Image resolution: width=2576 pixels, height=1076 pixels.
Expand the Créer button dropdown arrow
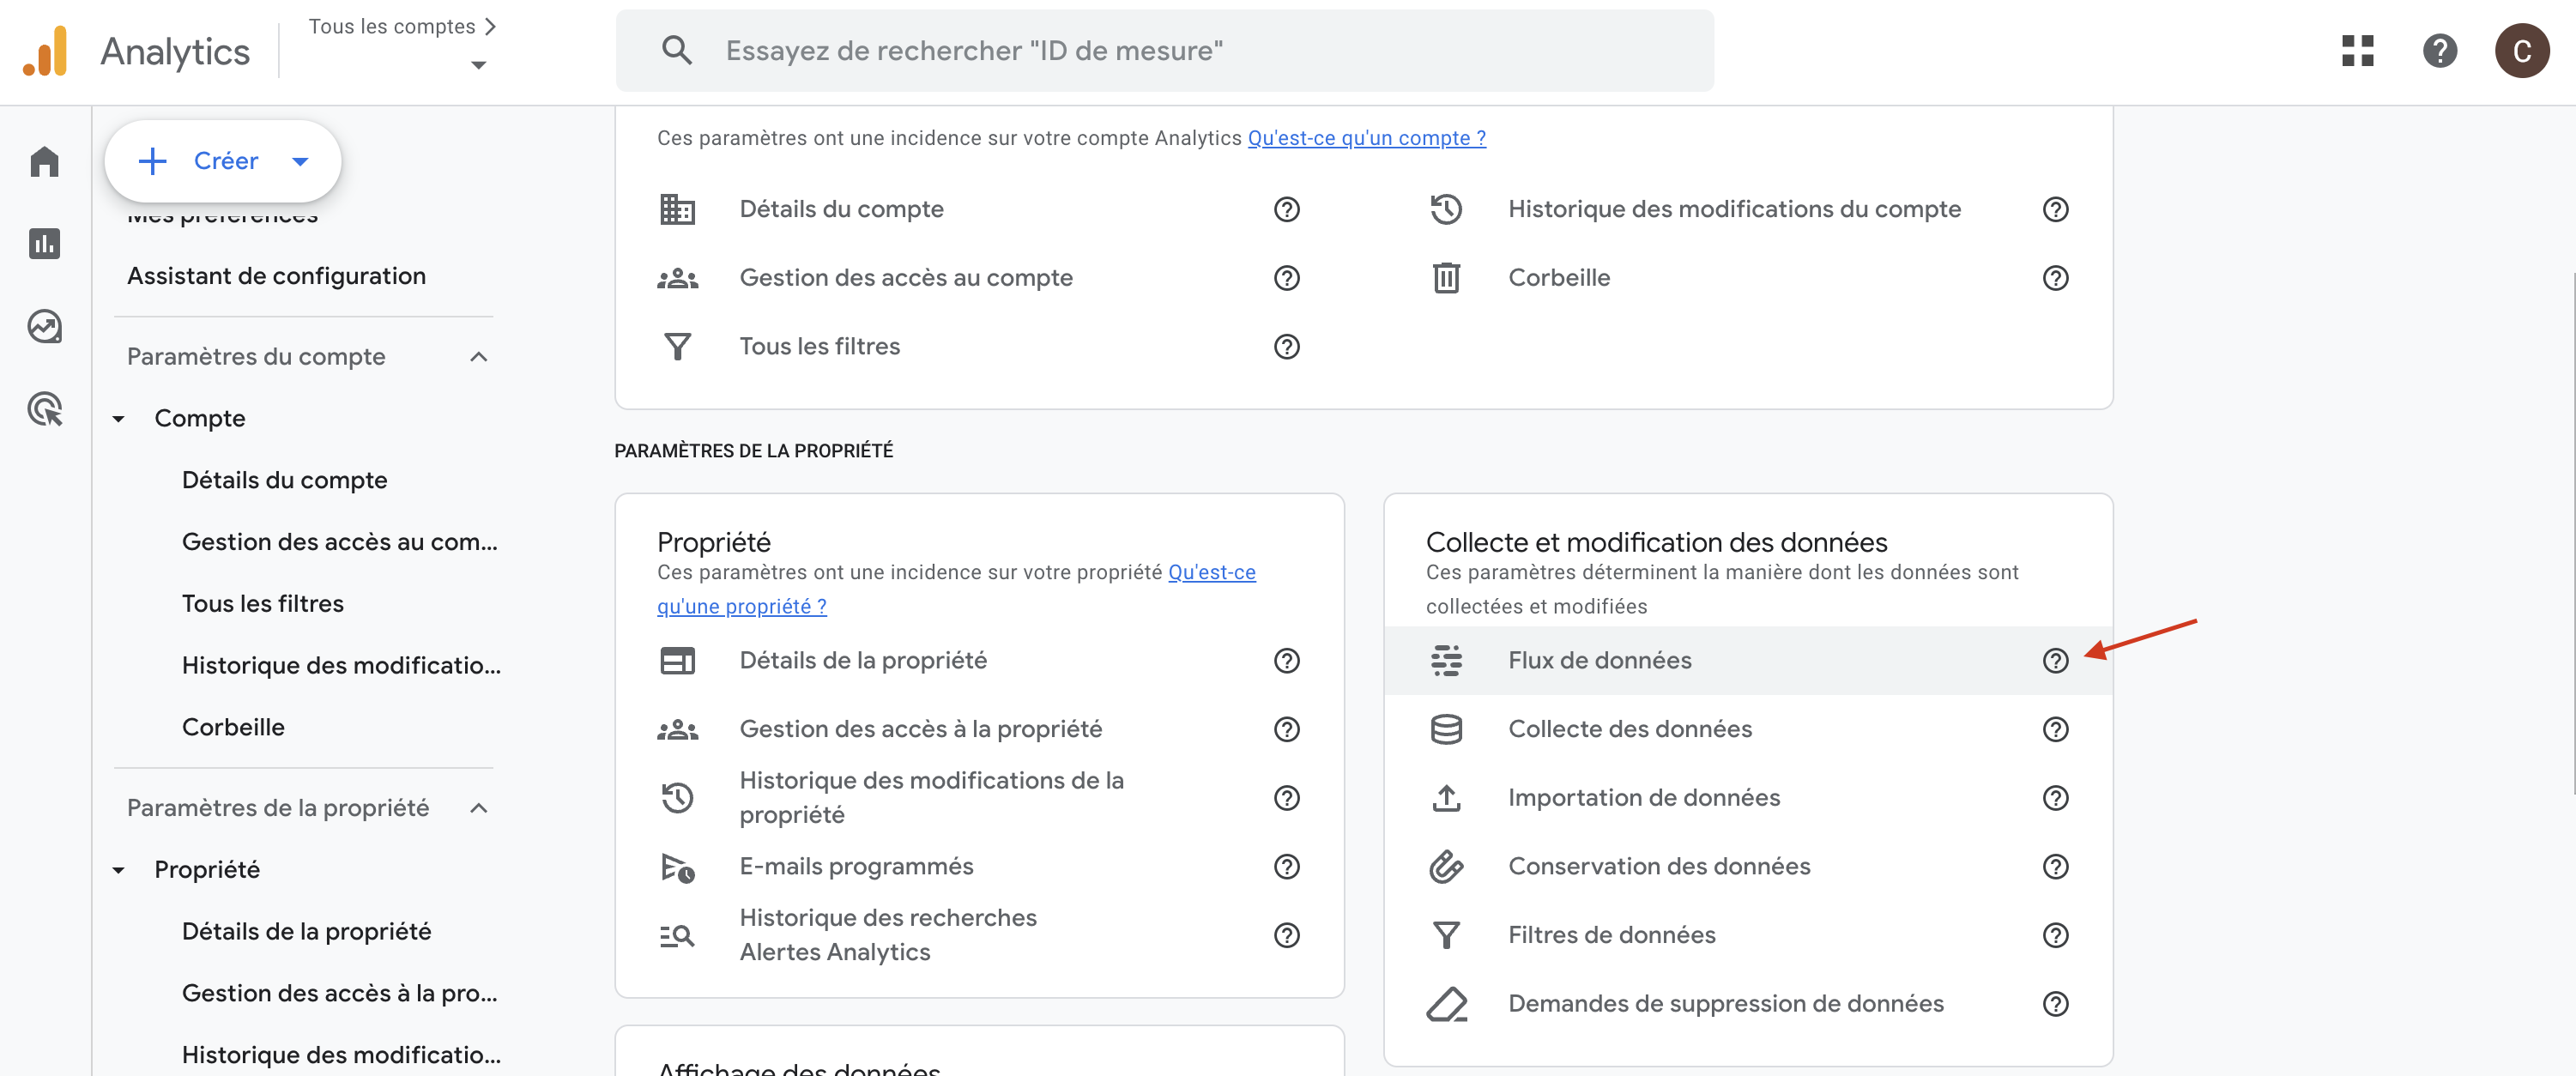click(299, 160)
